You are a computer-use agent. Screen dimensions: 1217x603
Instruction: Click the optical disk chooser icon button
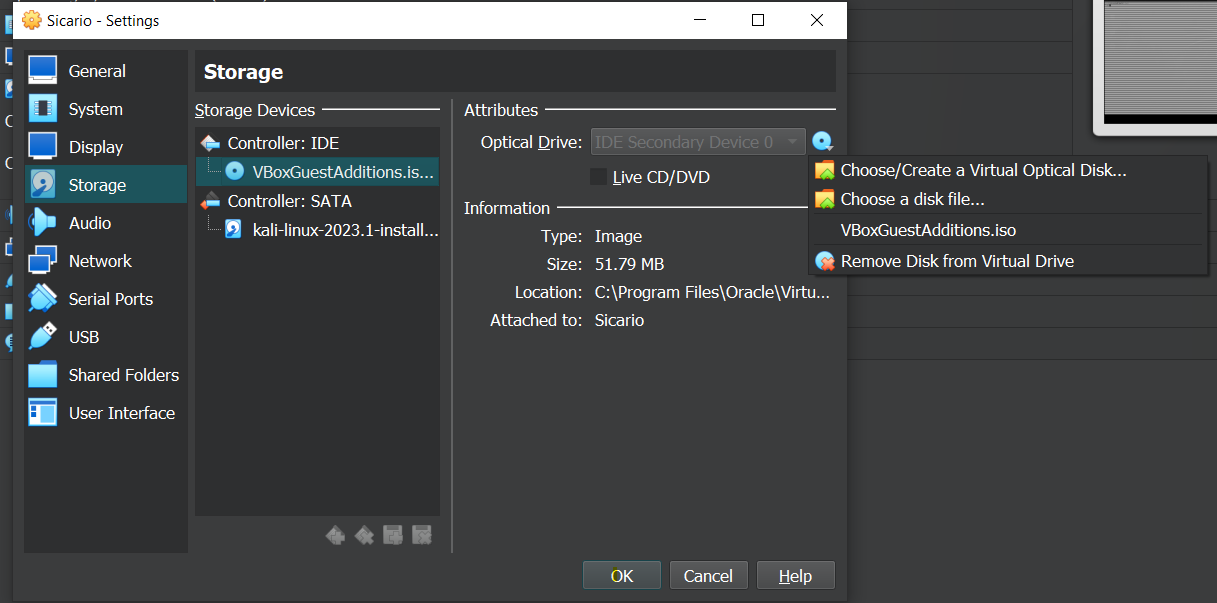coord(823,142)
